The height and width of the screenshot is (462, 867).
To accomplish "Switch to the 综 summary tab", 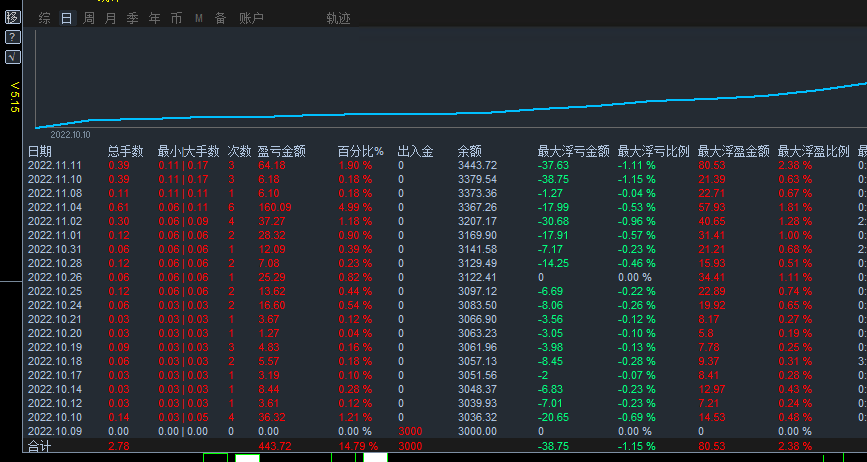I will tap(45, 18).
